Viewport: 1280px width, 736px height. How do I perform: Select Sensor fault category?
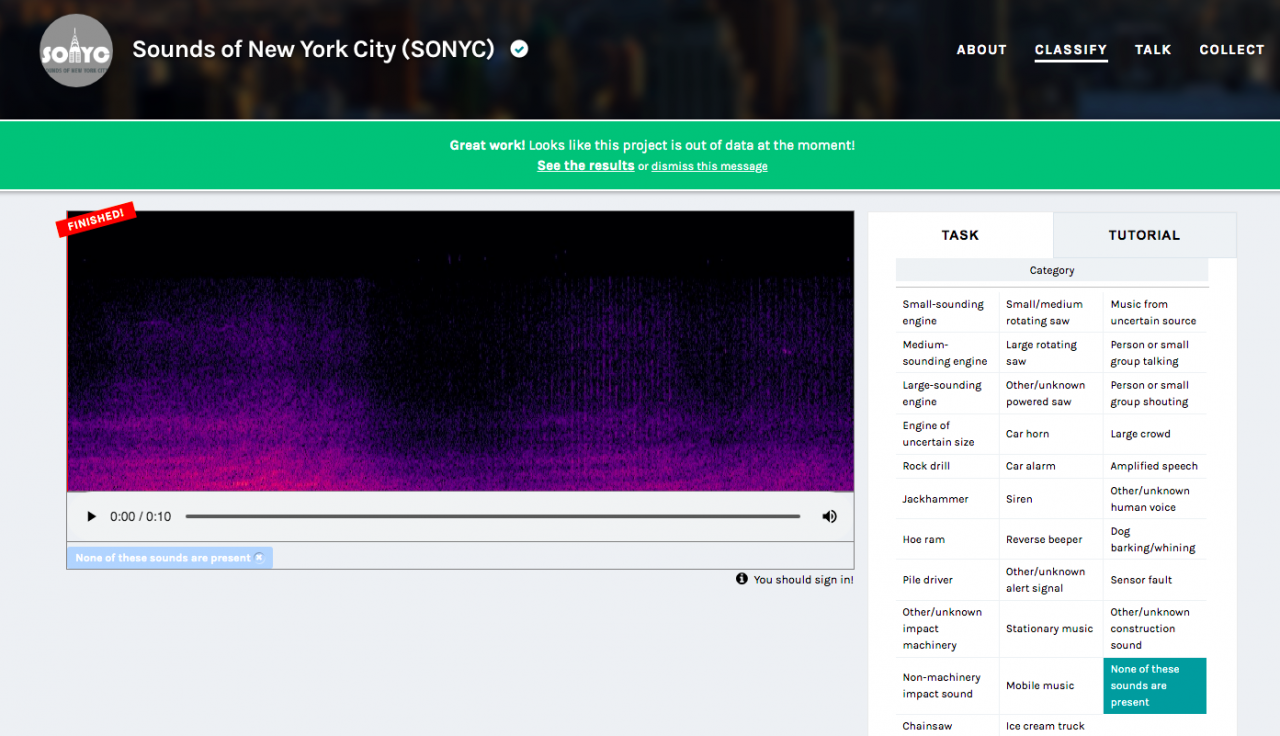[x=1155, y=580]
